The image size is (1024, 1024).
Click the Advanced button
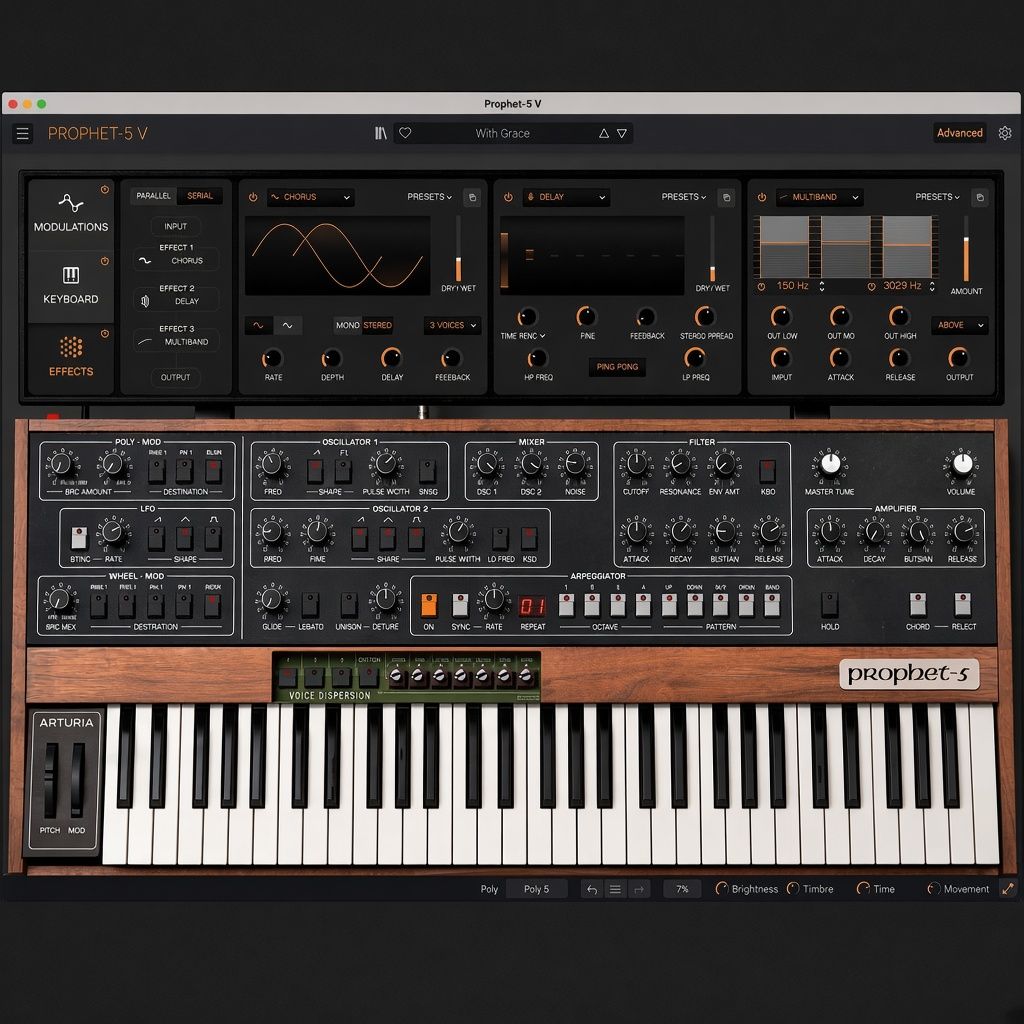959,133
